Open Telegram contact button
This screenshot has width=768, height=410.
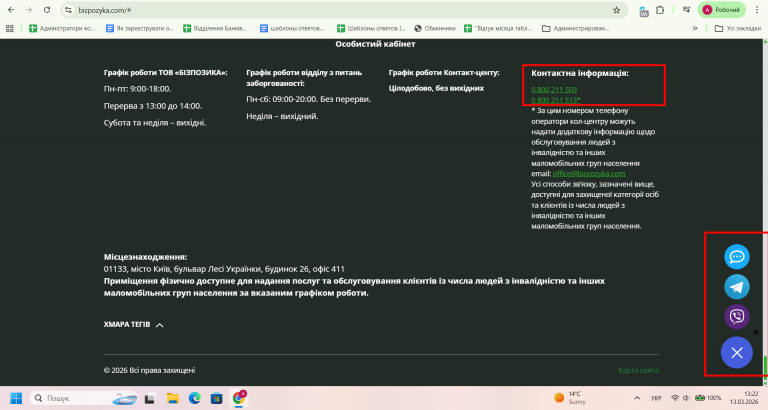pos(737,287)
